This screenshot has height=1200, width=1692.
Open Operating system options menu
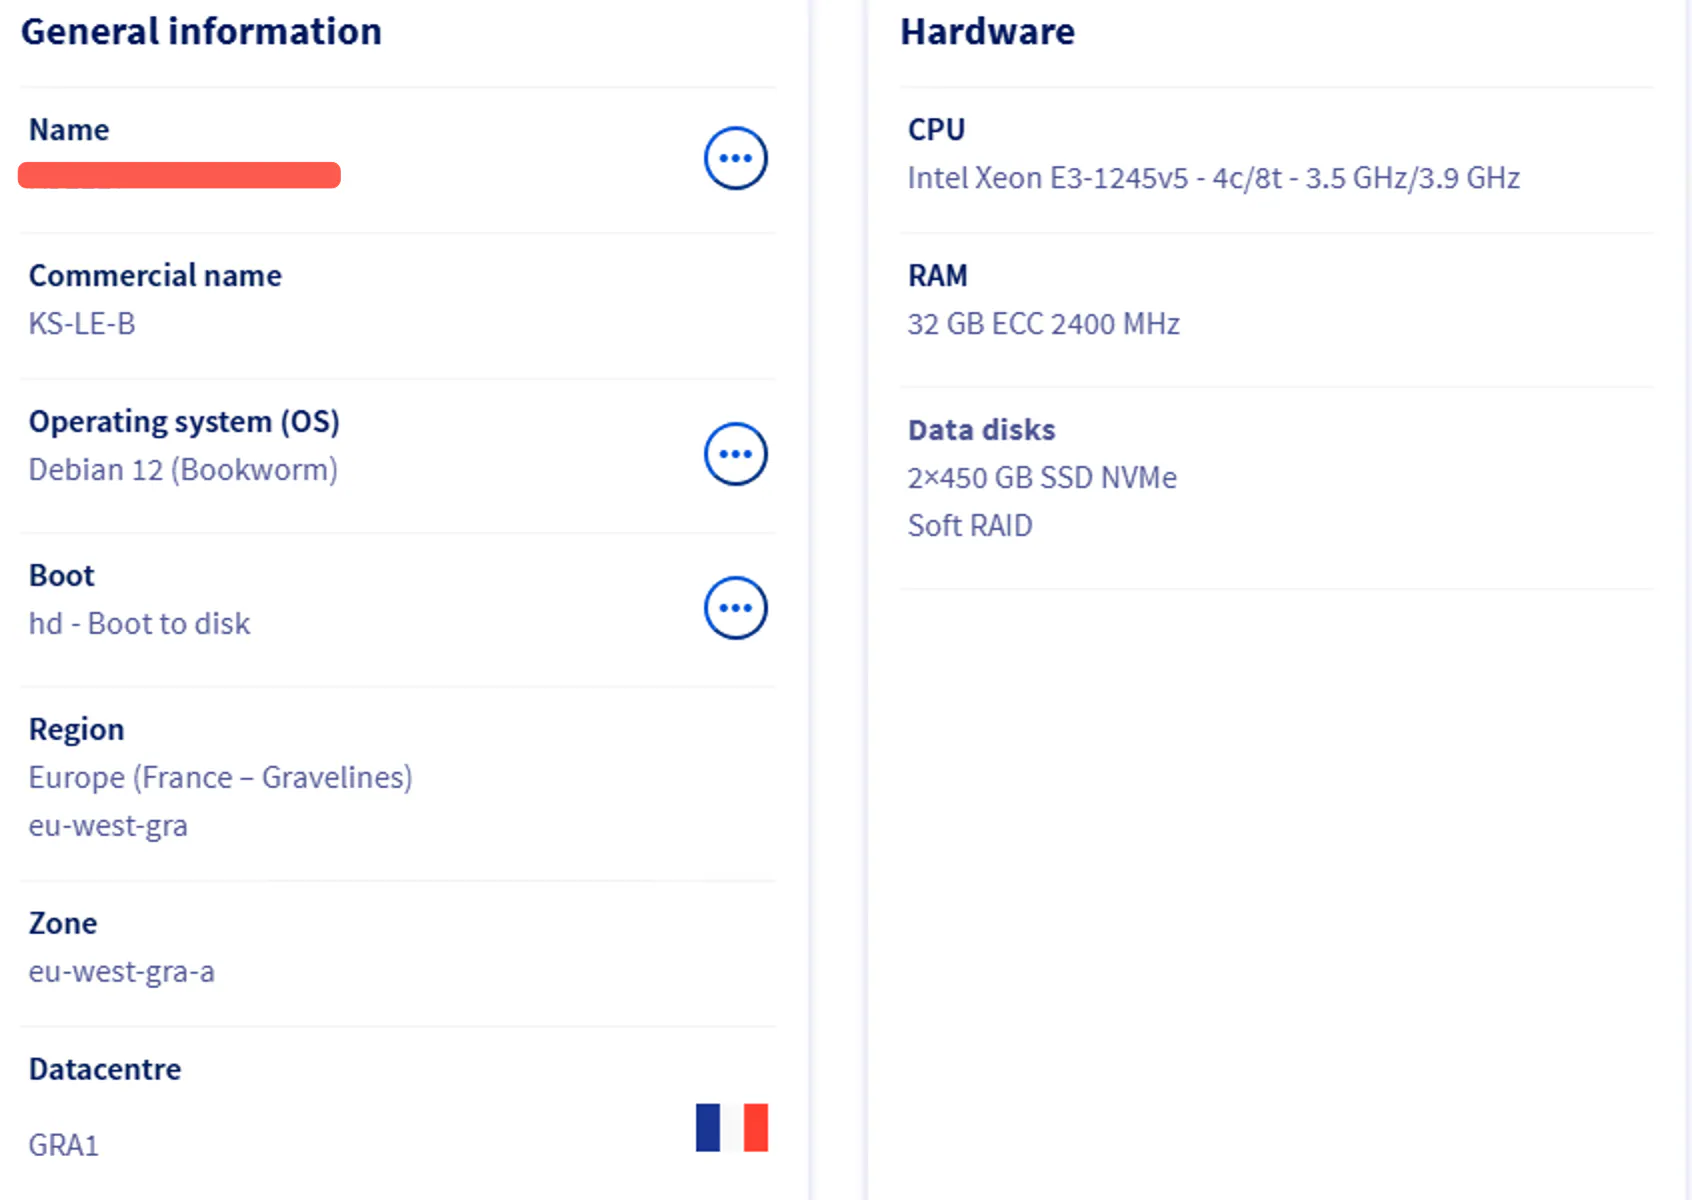(735, 454)
